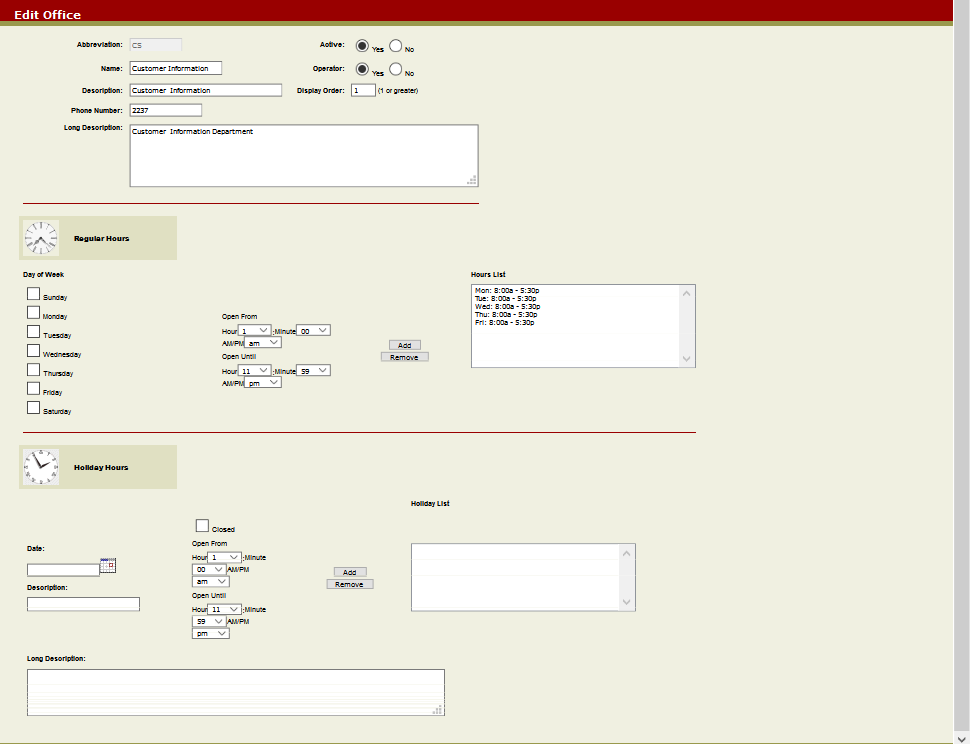Check the Monday checkbox
Screen dimensions: 970x744
coord(33,313)
